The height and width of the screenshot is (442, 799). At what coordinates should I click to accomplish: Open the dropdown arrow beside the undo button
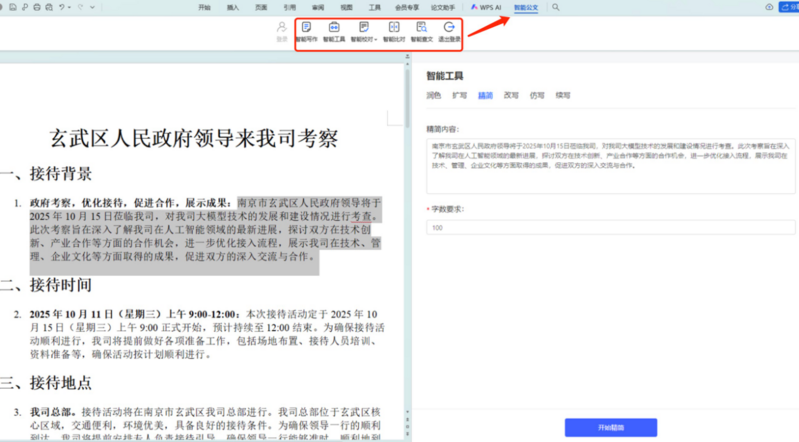tap(70, 7)
